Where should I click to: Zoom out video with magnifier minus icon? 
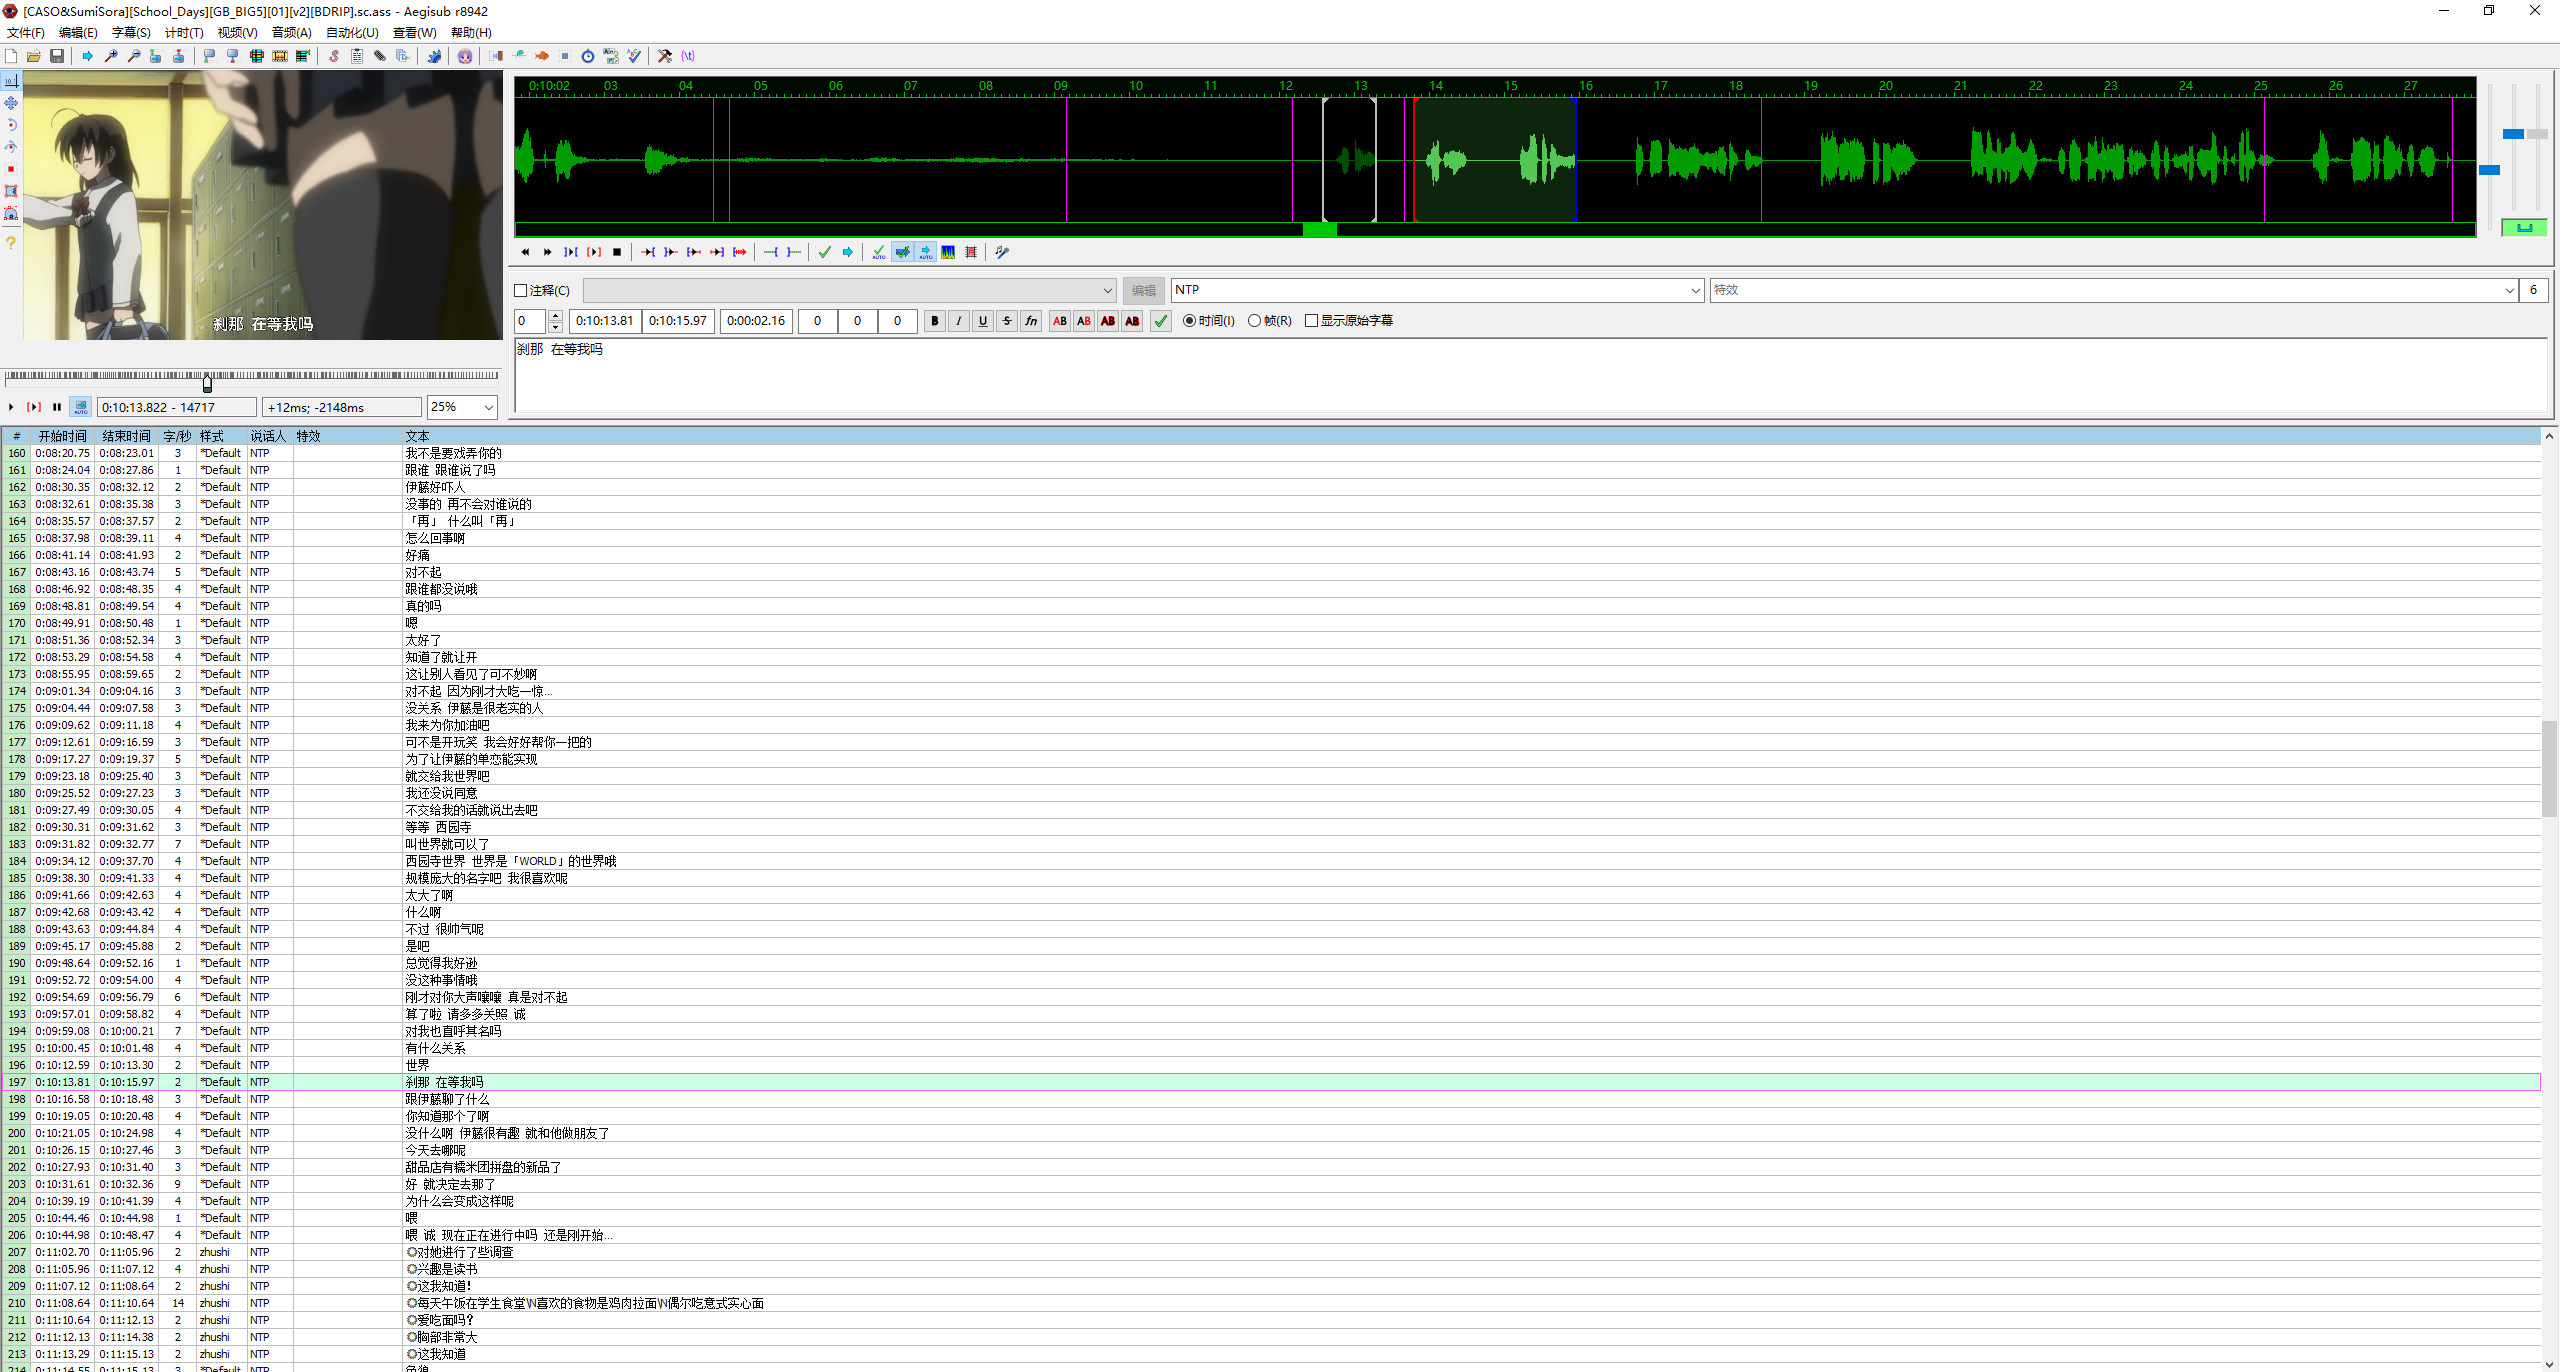tap(134, 56)
